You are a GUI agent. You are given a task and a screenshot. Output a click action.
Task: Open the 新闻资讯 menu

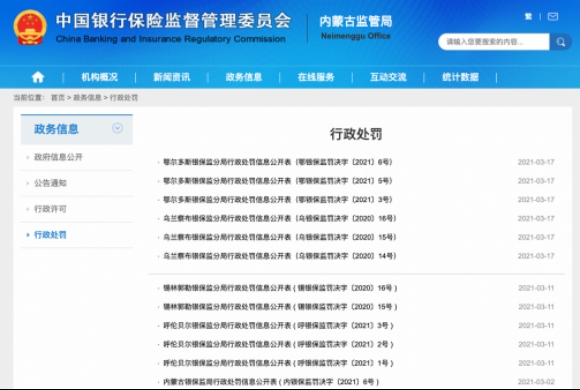click(172, 77)
